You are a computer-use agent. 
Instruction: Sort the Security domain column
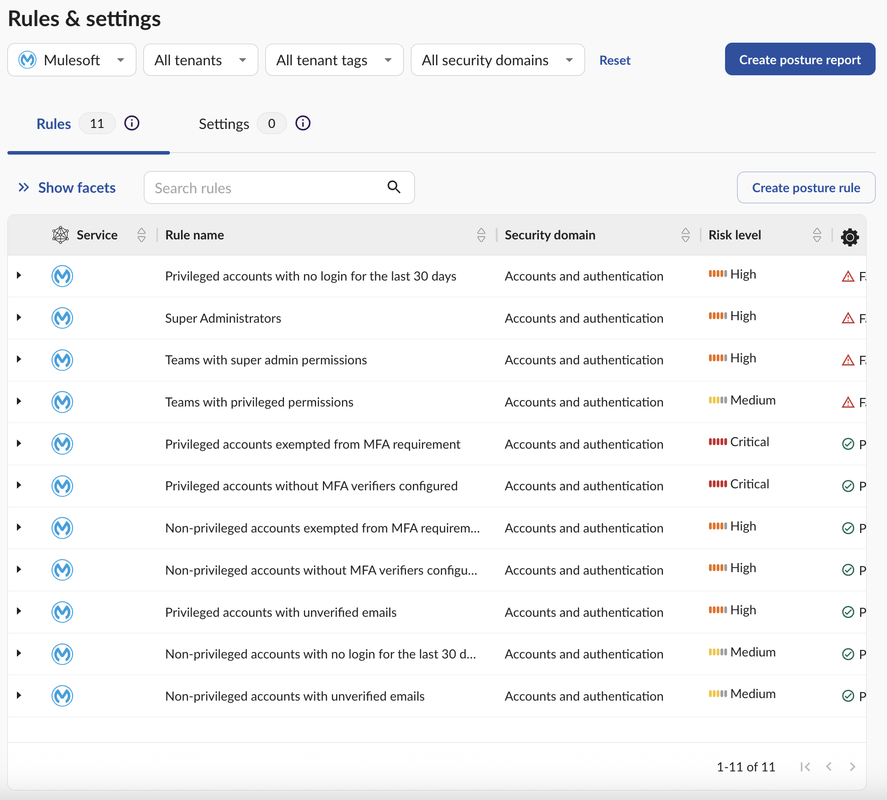pos(685,235)
